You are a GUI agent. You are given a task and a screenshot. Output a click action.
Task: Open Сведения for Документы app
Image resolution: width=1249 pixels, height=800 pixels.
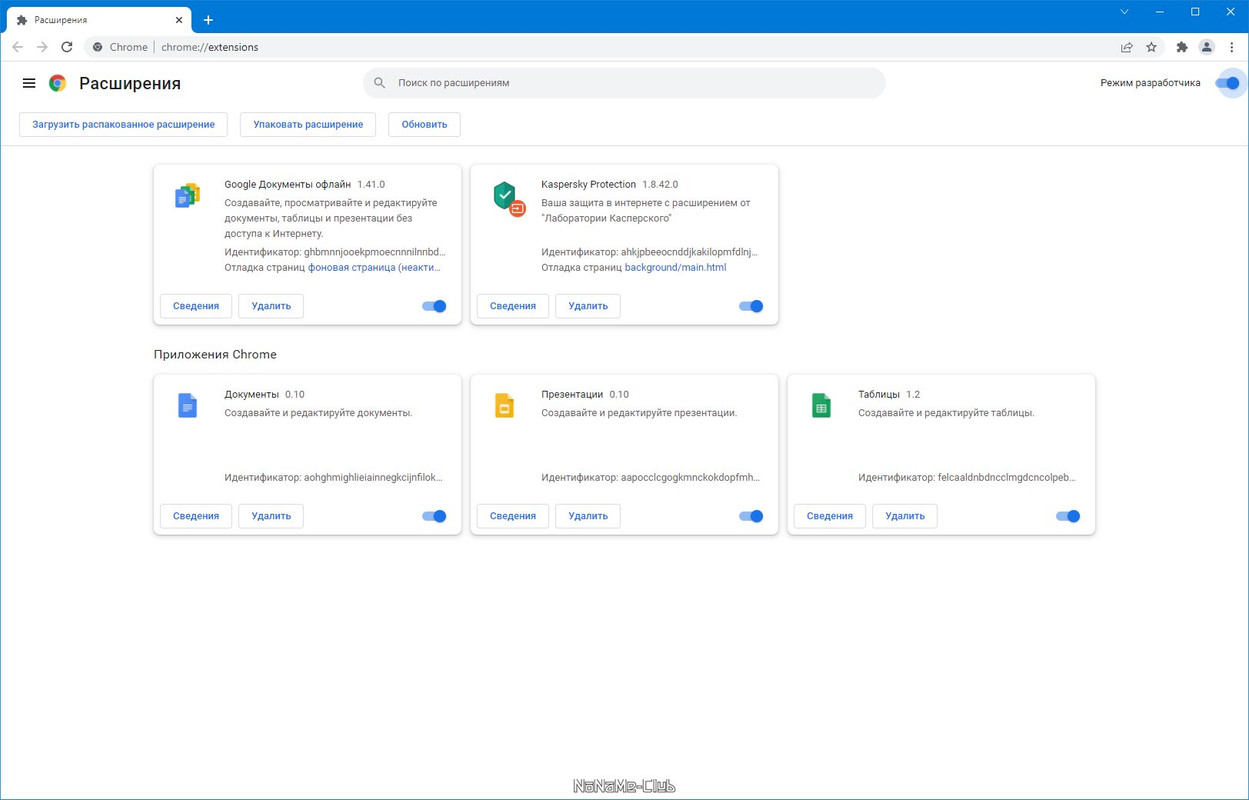[x=196, y=516]
